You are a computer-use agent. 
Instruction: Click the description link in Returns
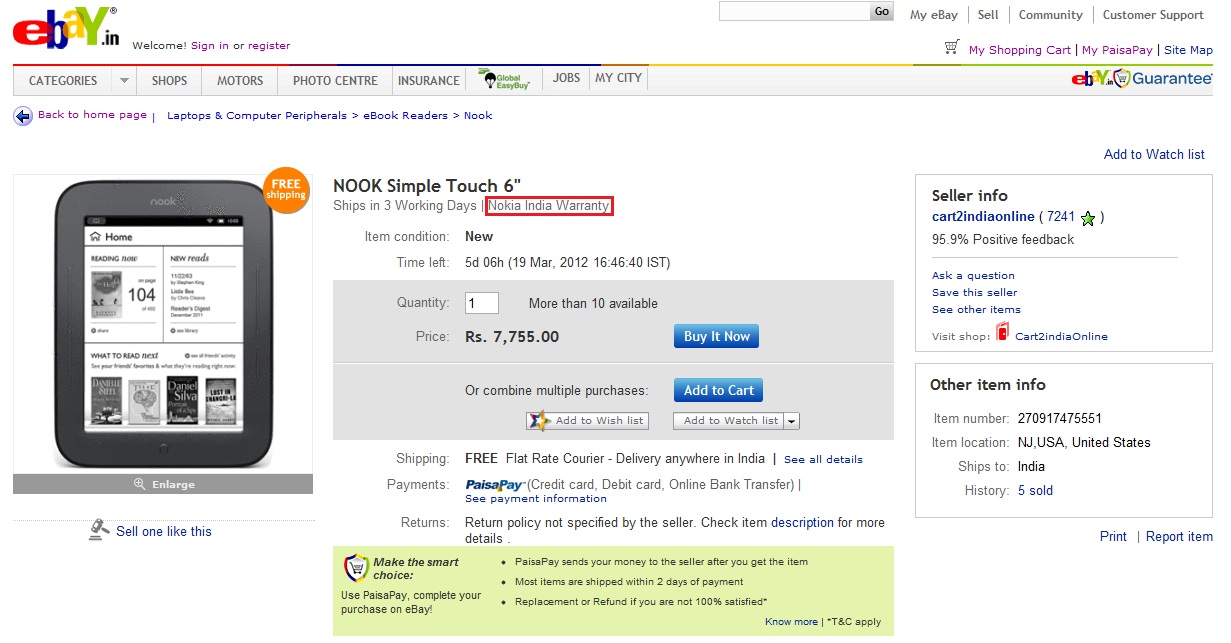pyautogui.click(x=802, y=523)
